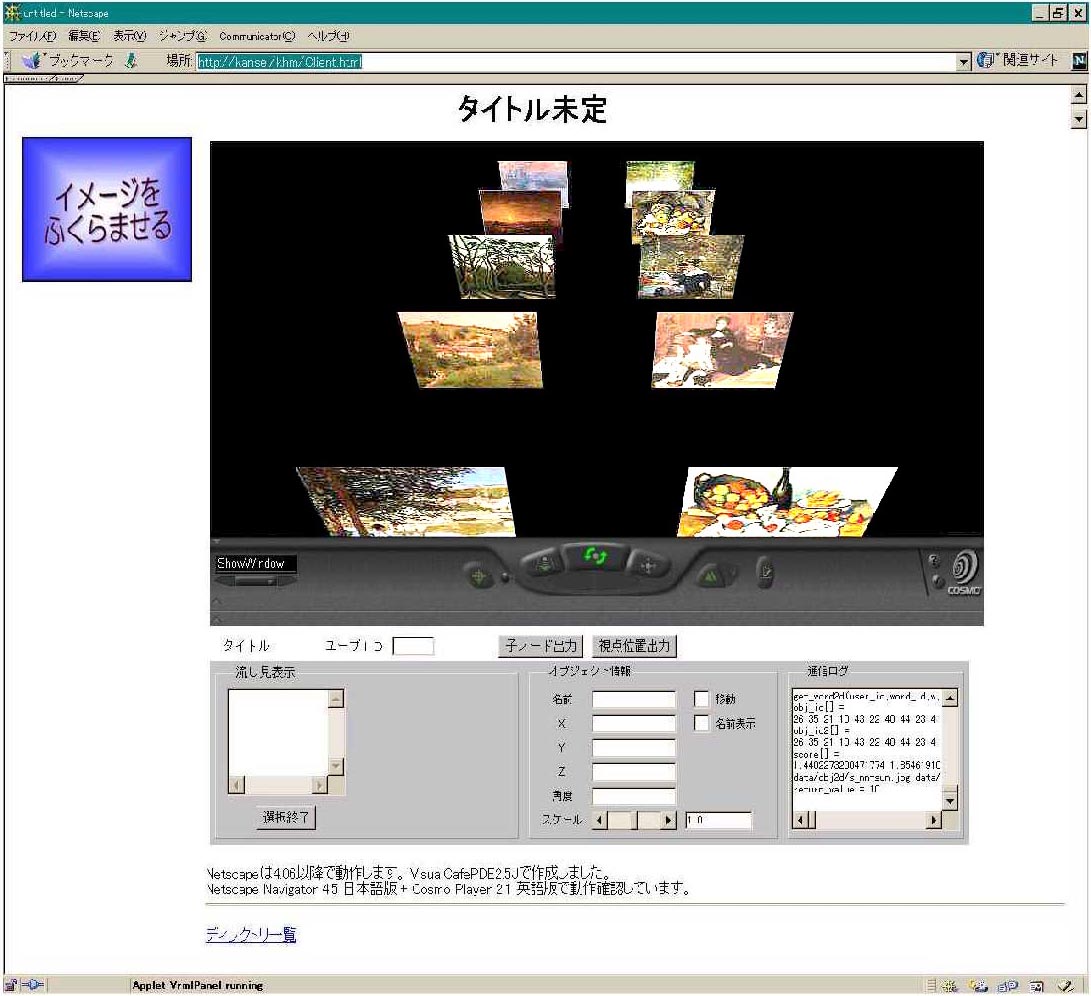Click the イメージをふくらませる blue banner

[107, 210]
